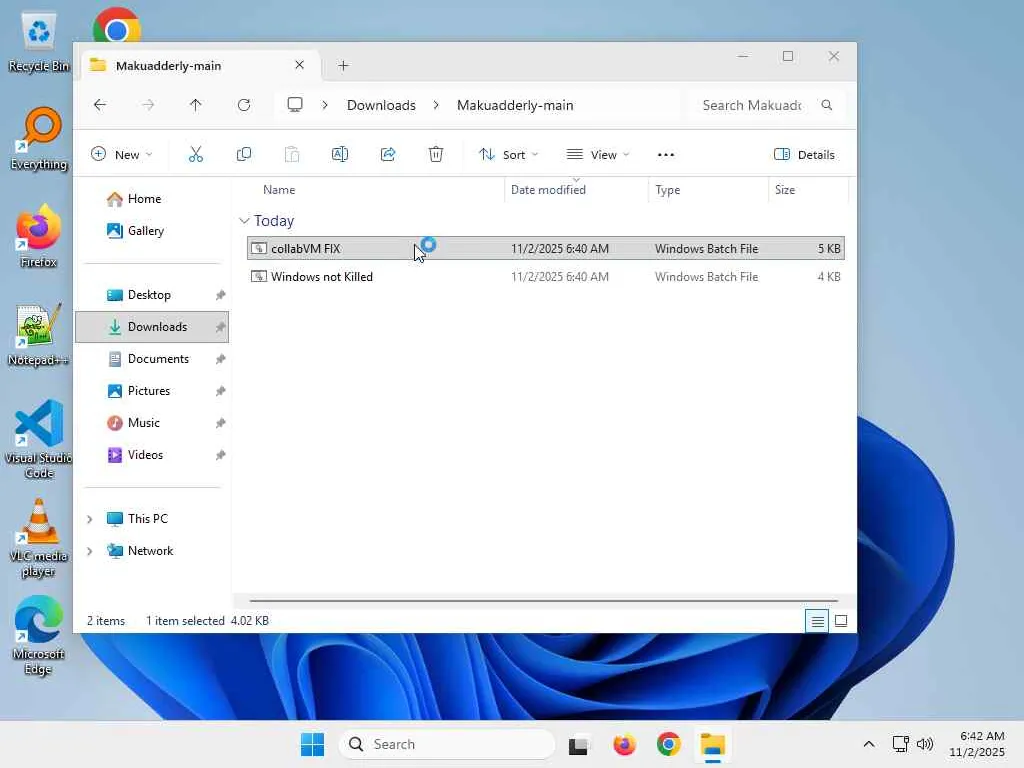Toggle the Details pane
Viewport: 1024px width, 768px height.
coord(804,154)
